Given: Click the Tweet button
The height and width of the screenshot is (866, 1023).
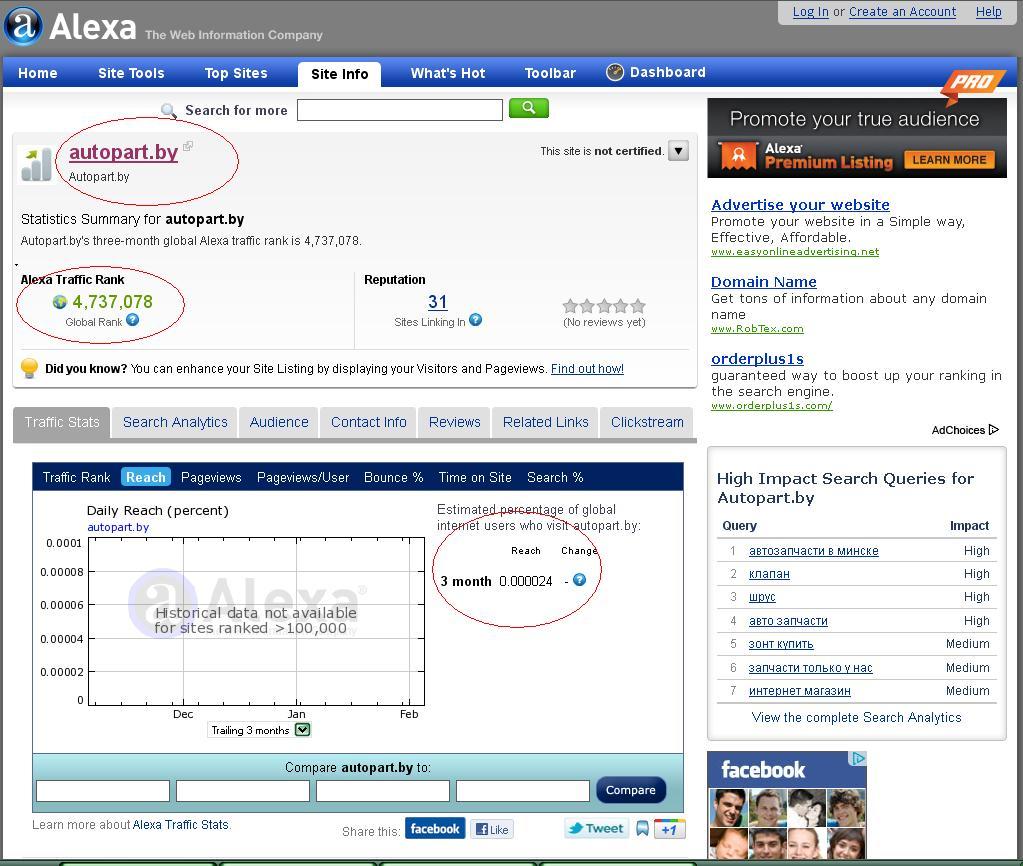Looking at the screenshot, I should [596, 828].
